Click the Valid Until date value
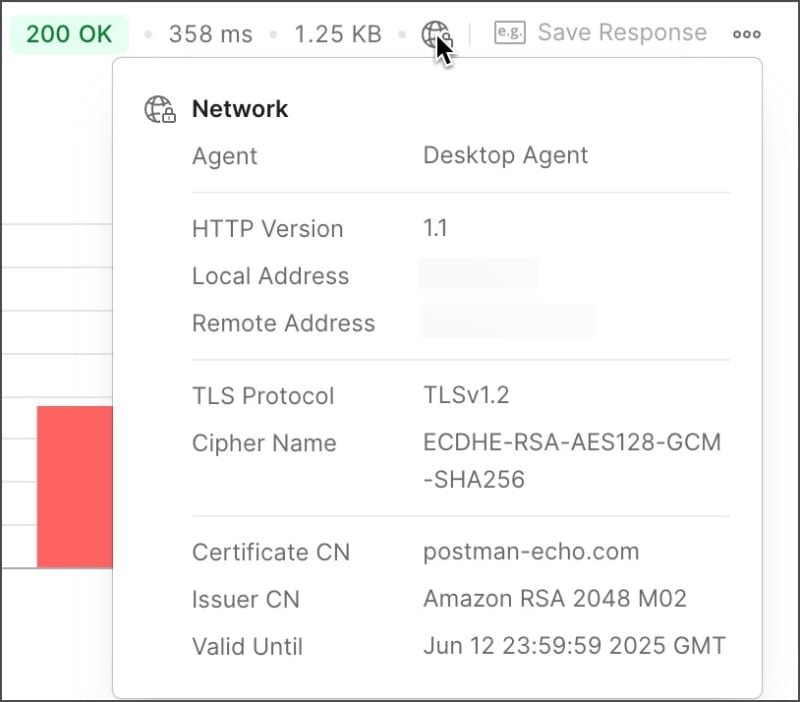 (574, 645)
